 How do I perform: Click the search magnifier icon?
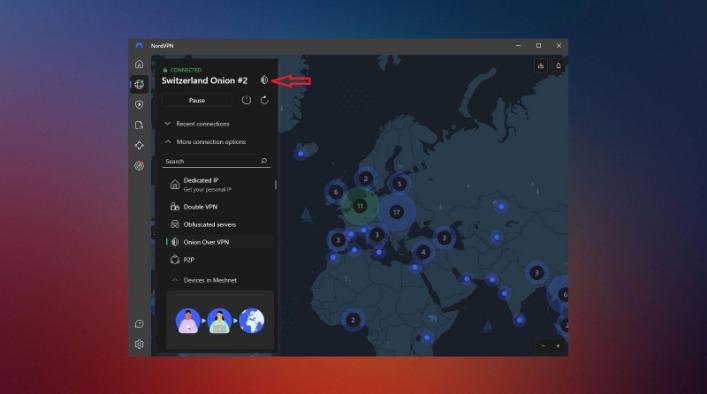pos(264,161)
